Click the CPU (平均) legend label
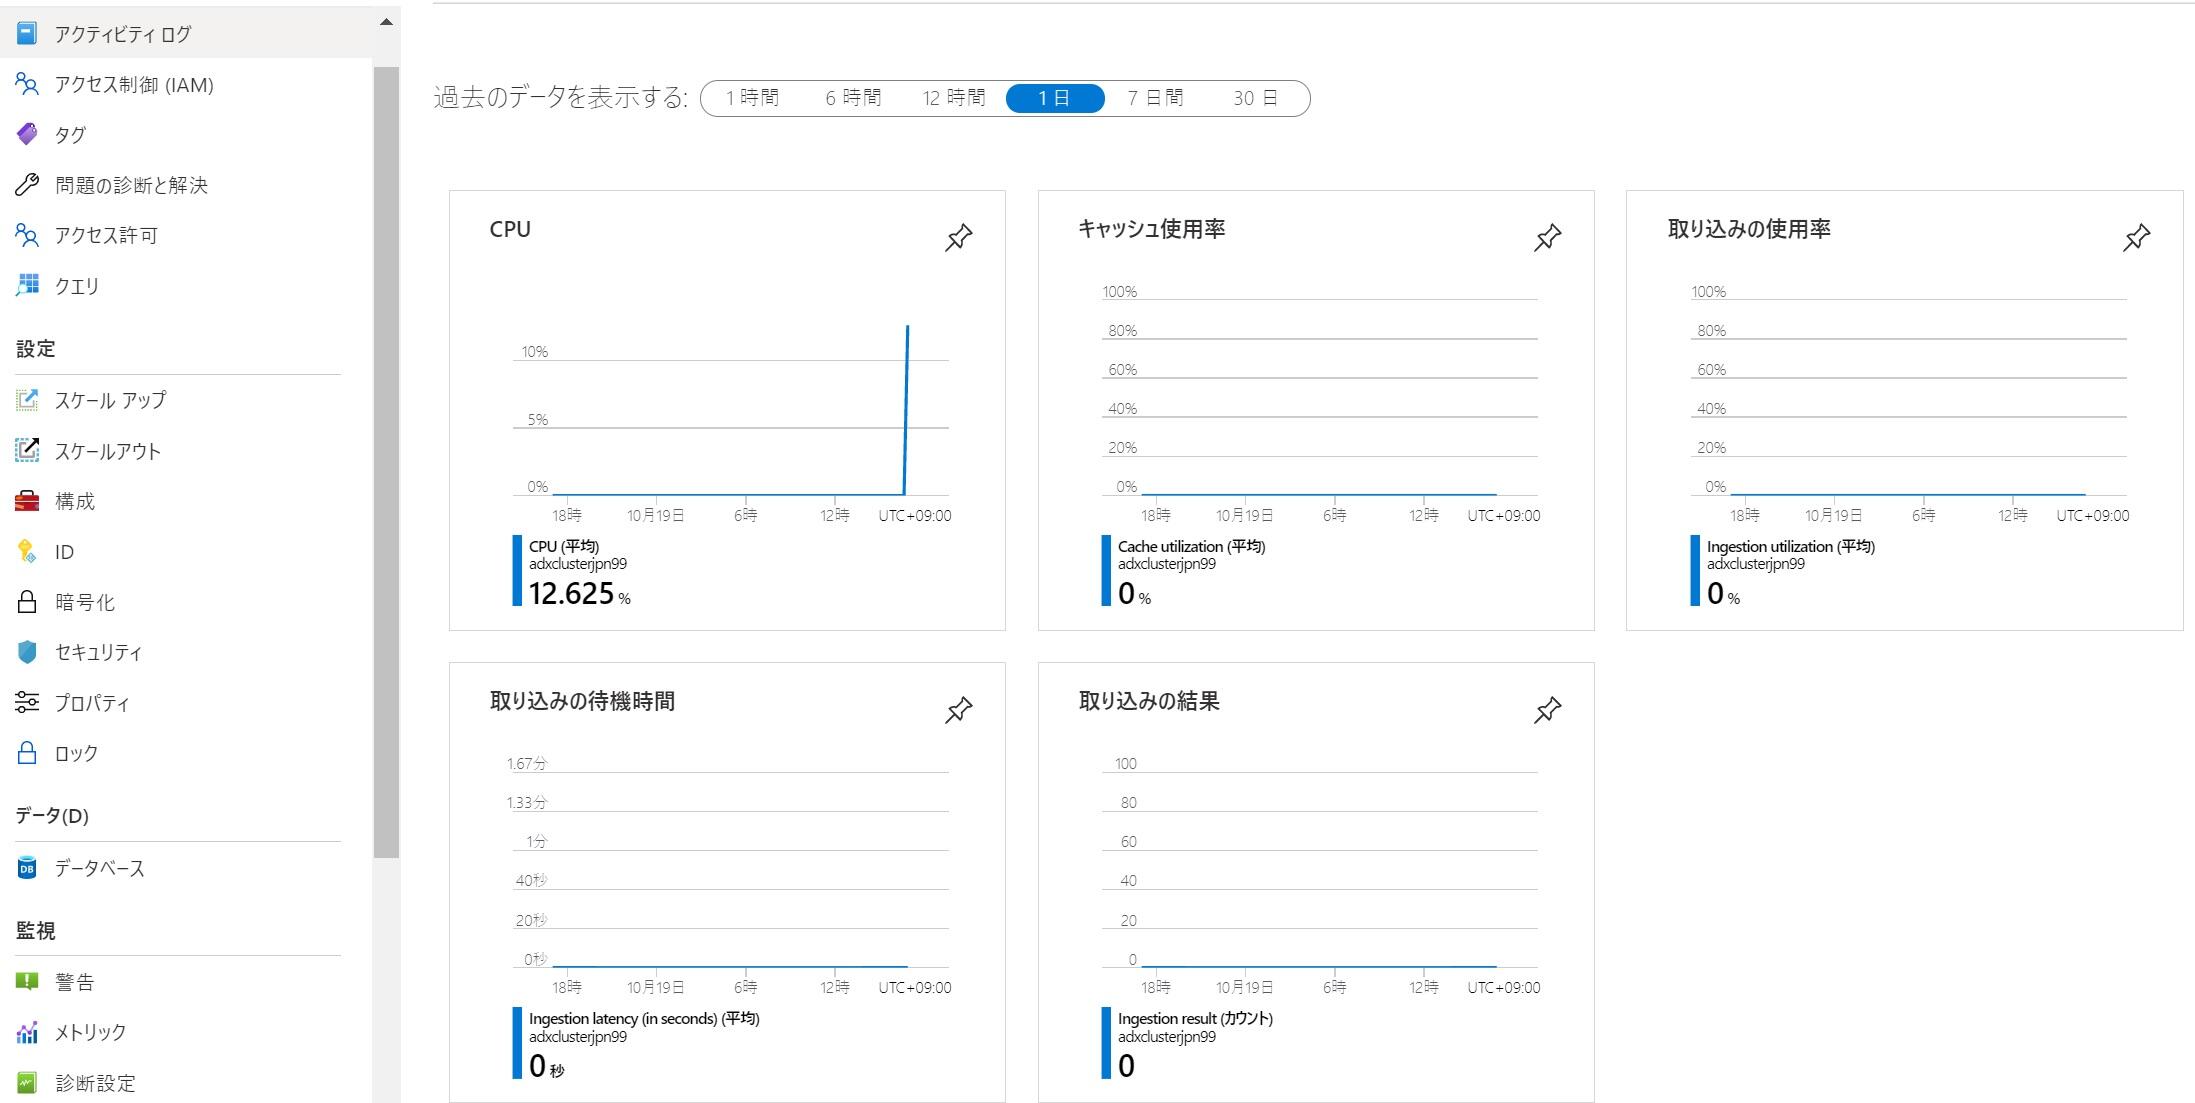The width and height of the screenshot is (2195, 1103). 564,546
